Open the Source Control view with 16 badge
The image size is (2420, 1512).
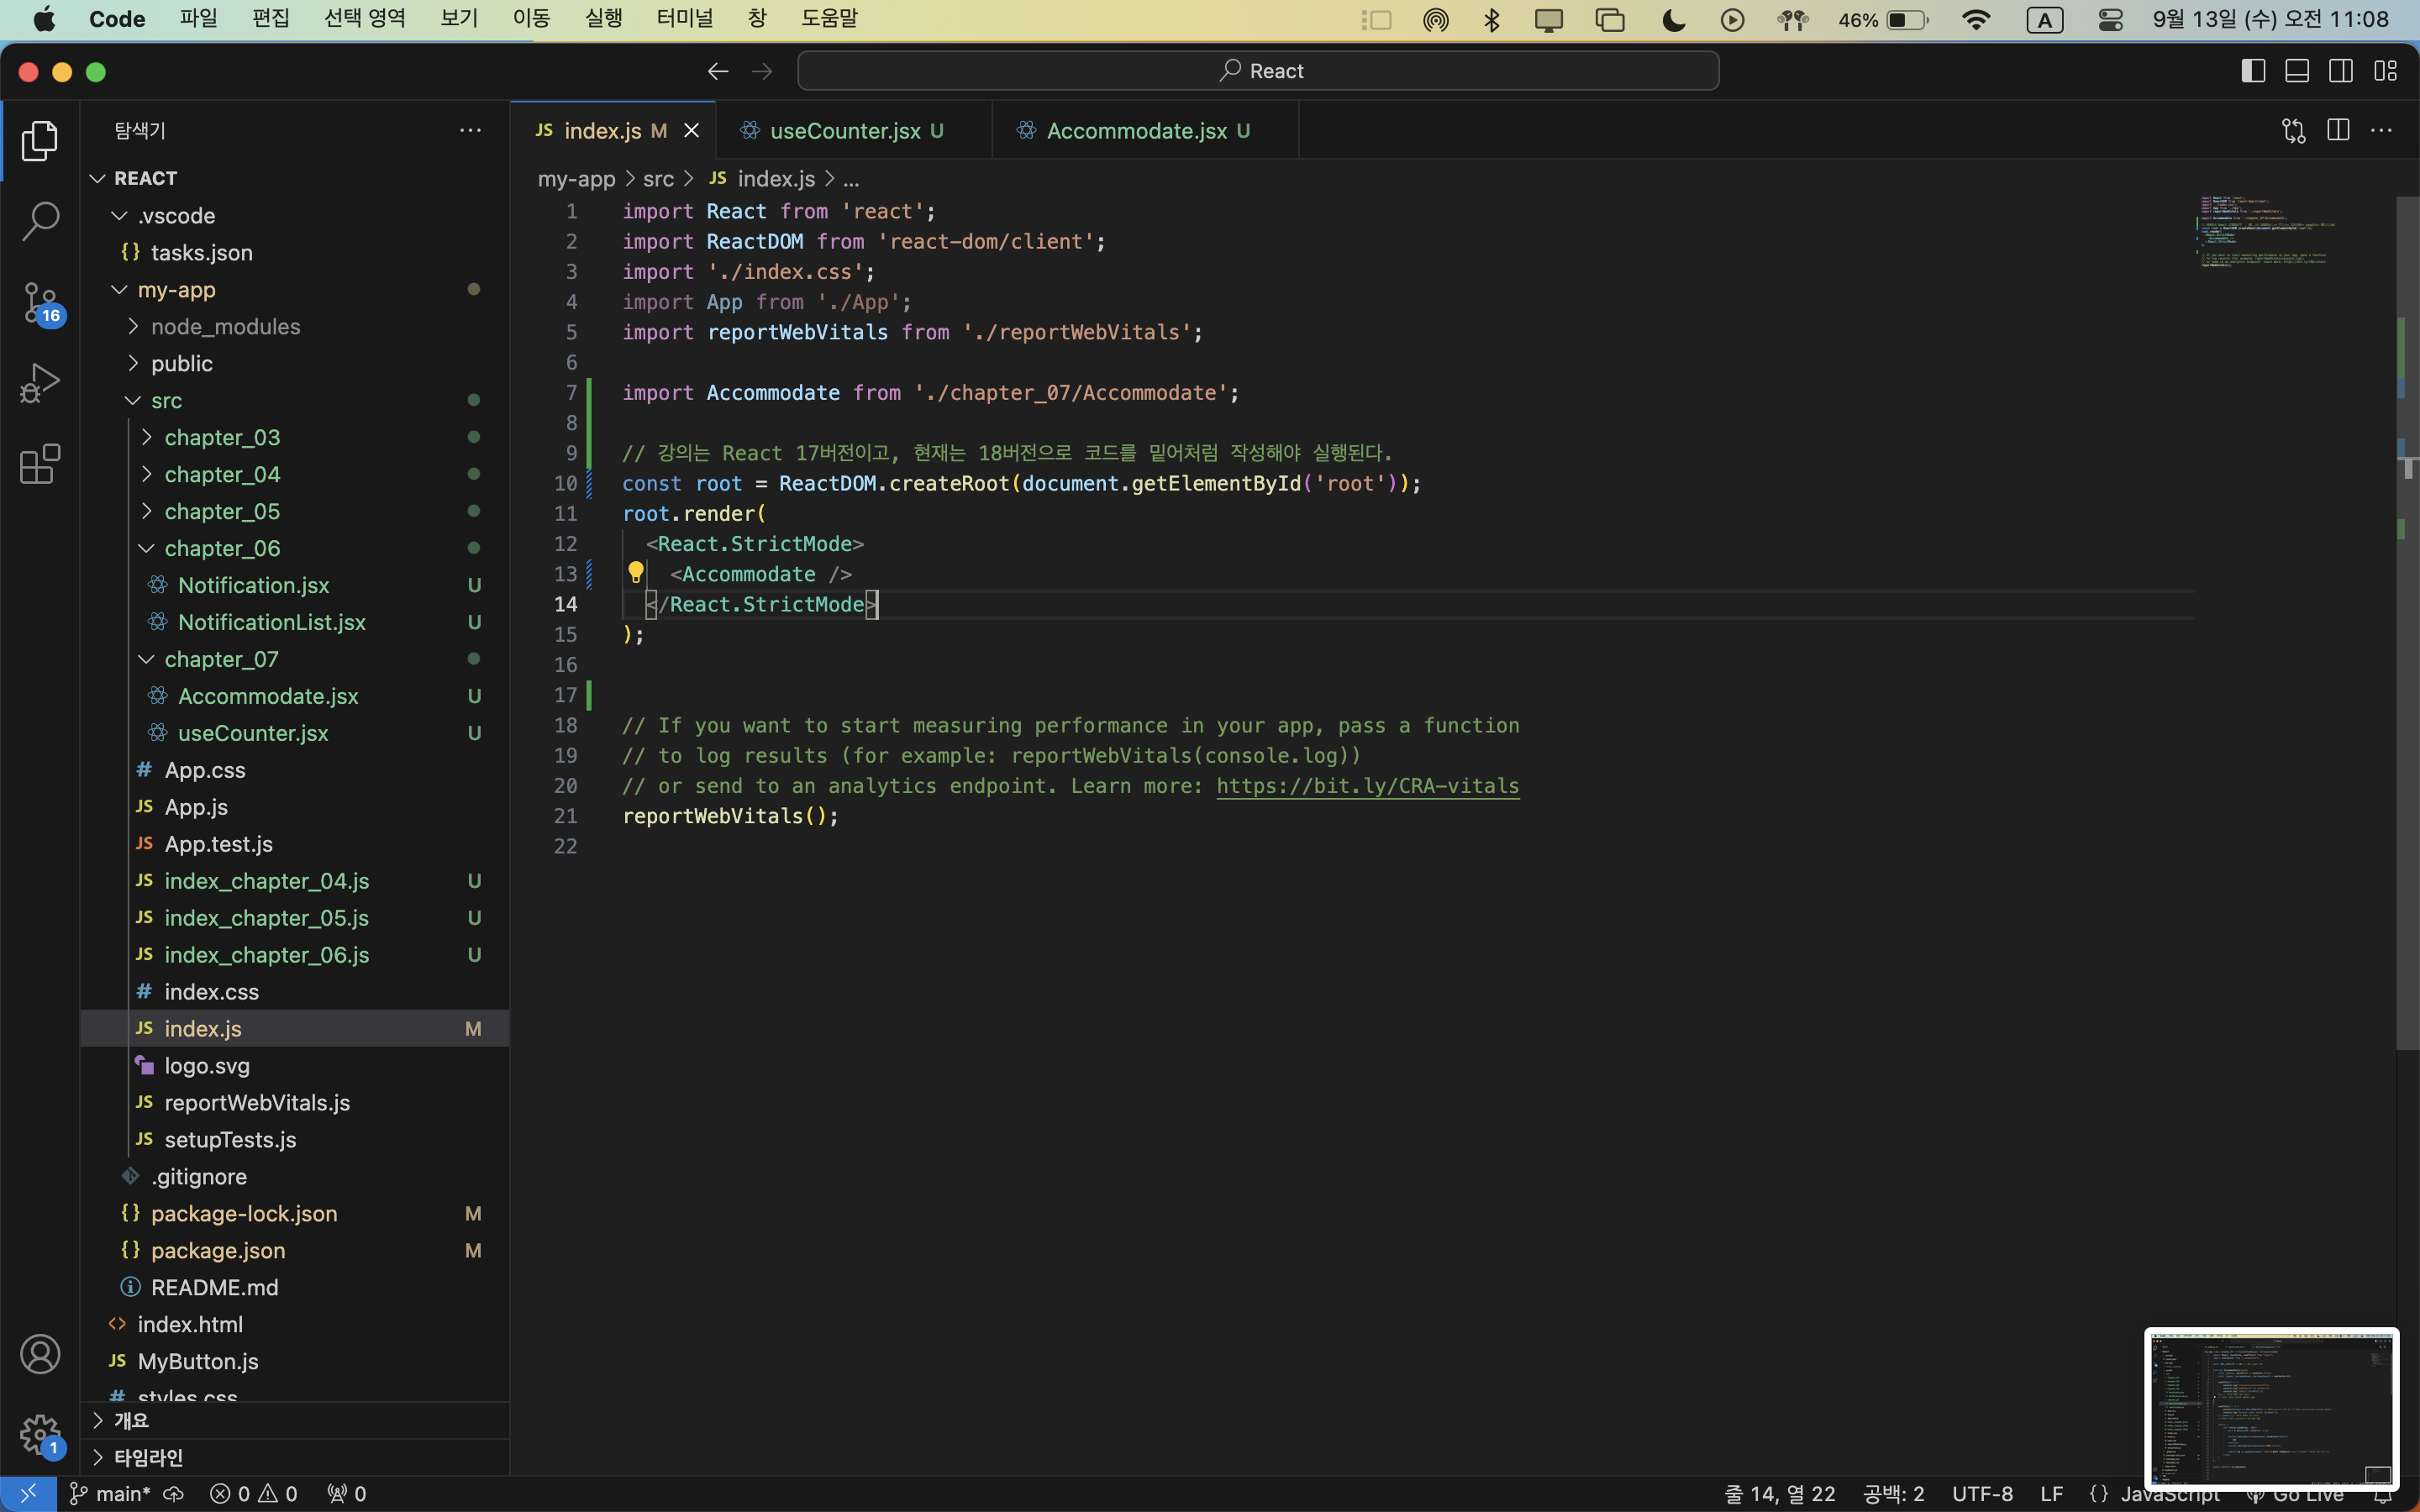point(40,301)
